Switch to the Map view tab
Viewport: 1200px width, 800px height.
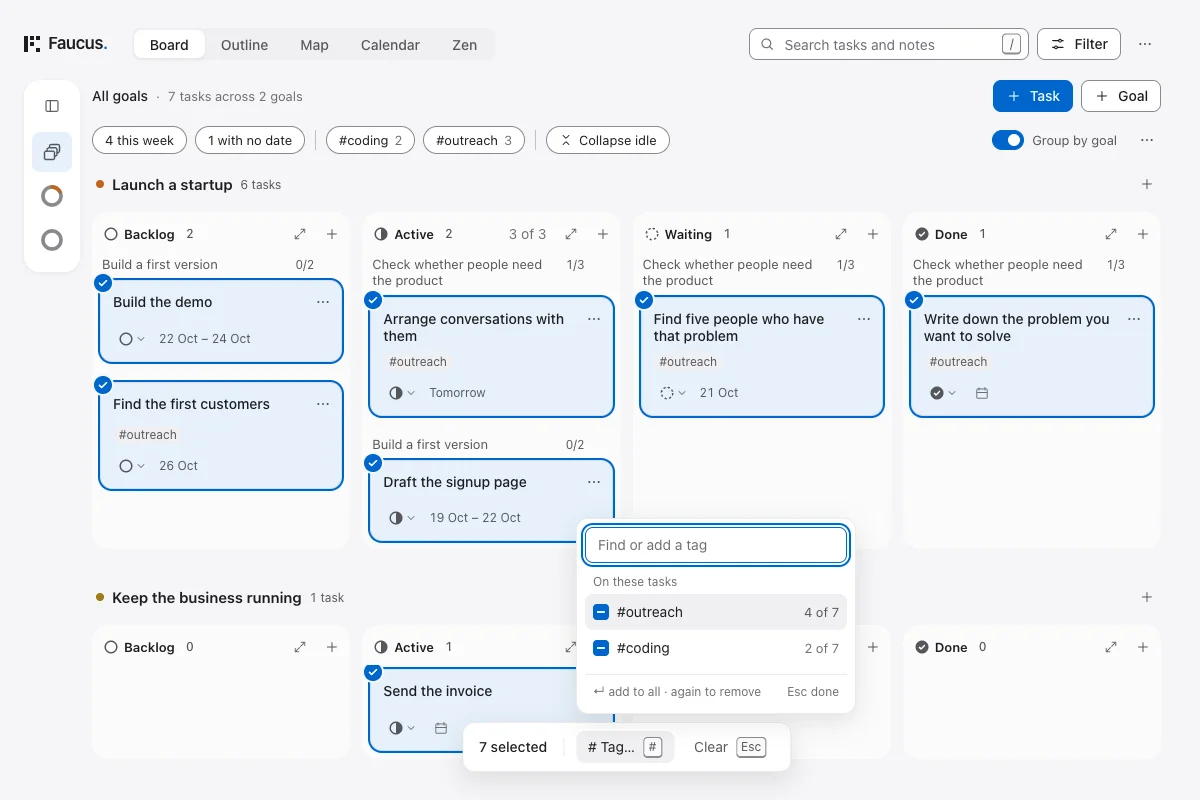314,44
